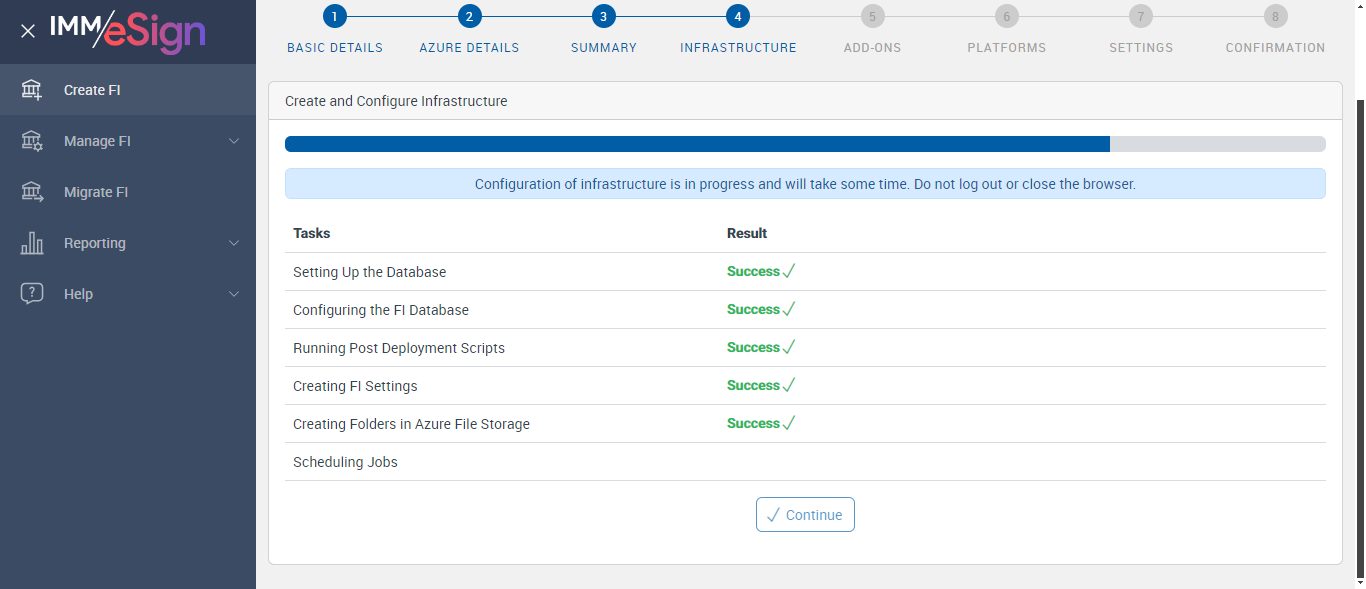Image resolution: width=1366 pixels, height=589 pixels.
Task: Click the Reporting bar chart icon
Action: pyautogui.click(x=32, y=243)
